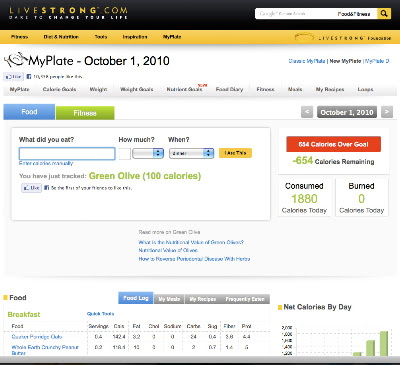Click people like this count text
This screenshot has width=400, height=365.
58,77
